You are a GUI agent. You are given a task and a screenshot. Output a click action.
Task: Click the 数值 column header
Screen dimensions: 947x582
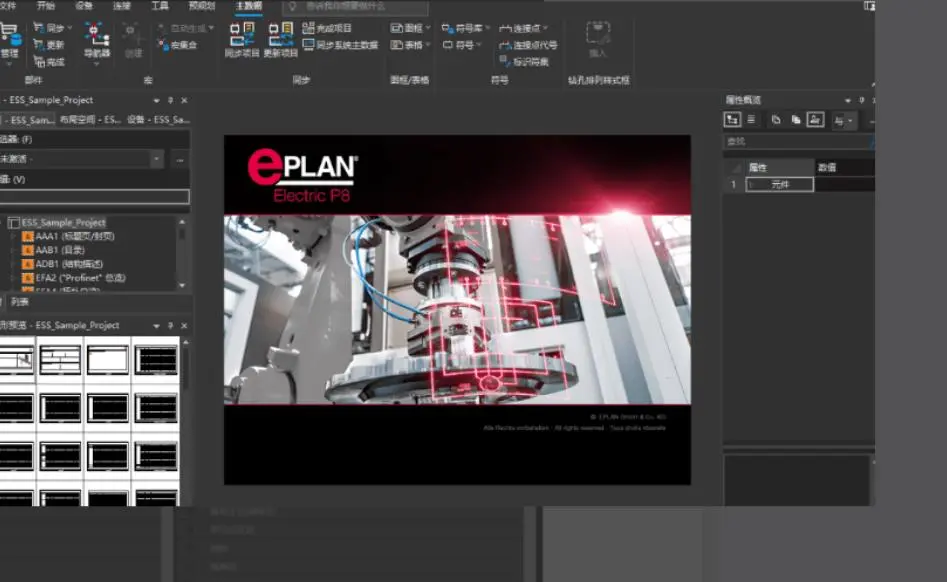coord(844,167)
